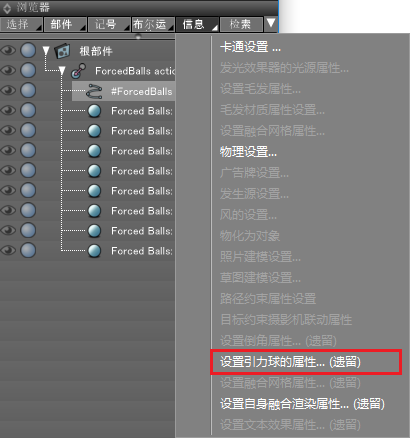Image resolution: width=410 pixels, height=438 pixels.
Task: Open the 选择 button menu
Action: 21,24
